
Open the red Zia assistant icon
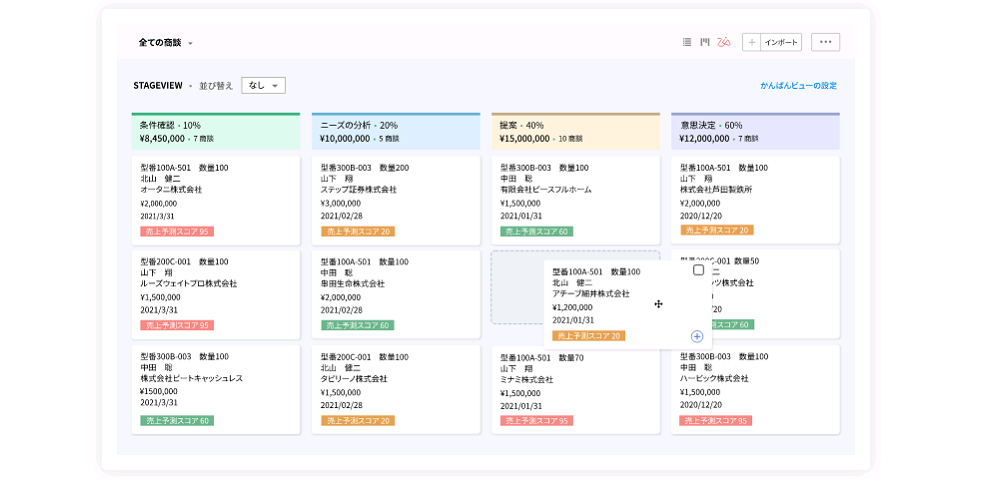point(723,42)
